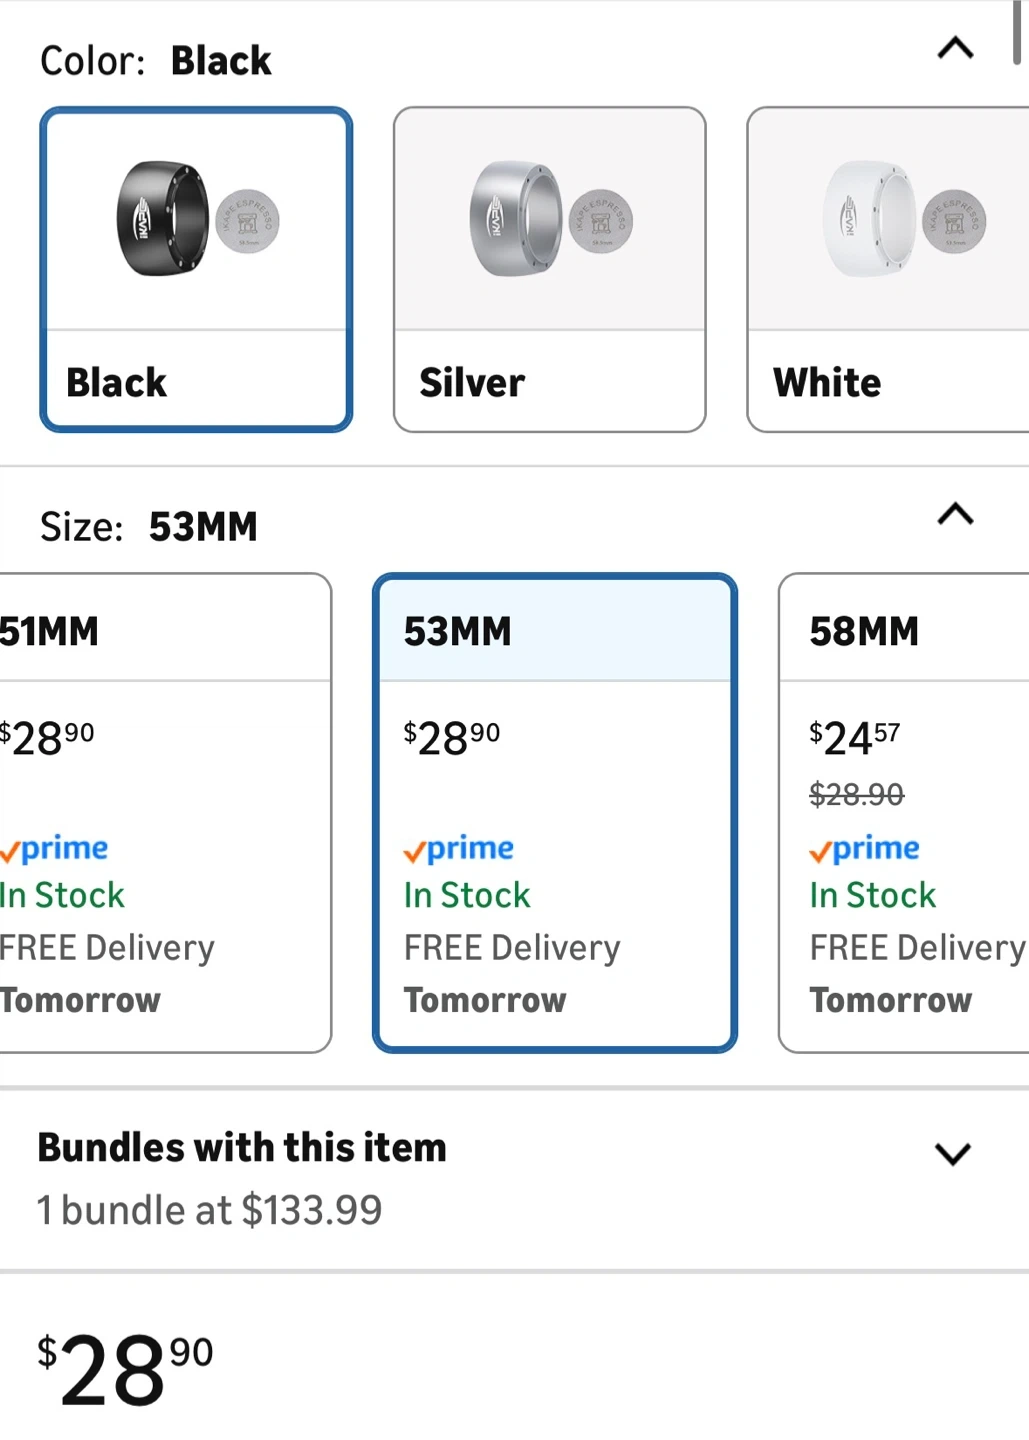Select the Black color option card
This screenshot has height=1440, width=1029.
coord(196,381)
